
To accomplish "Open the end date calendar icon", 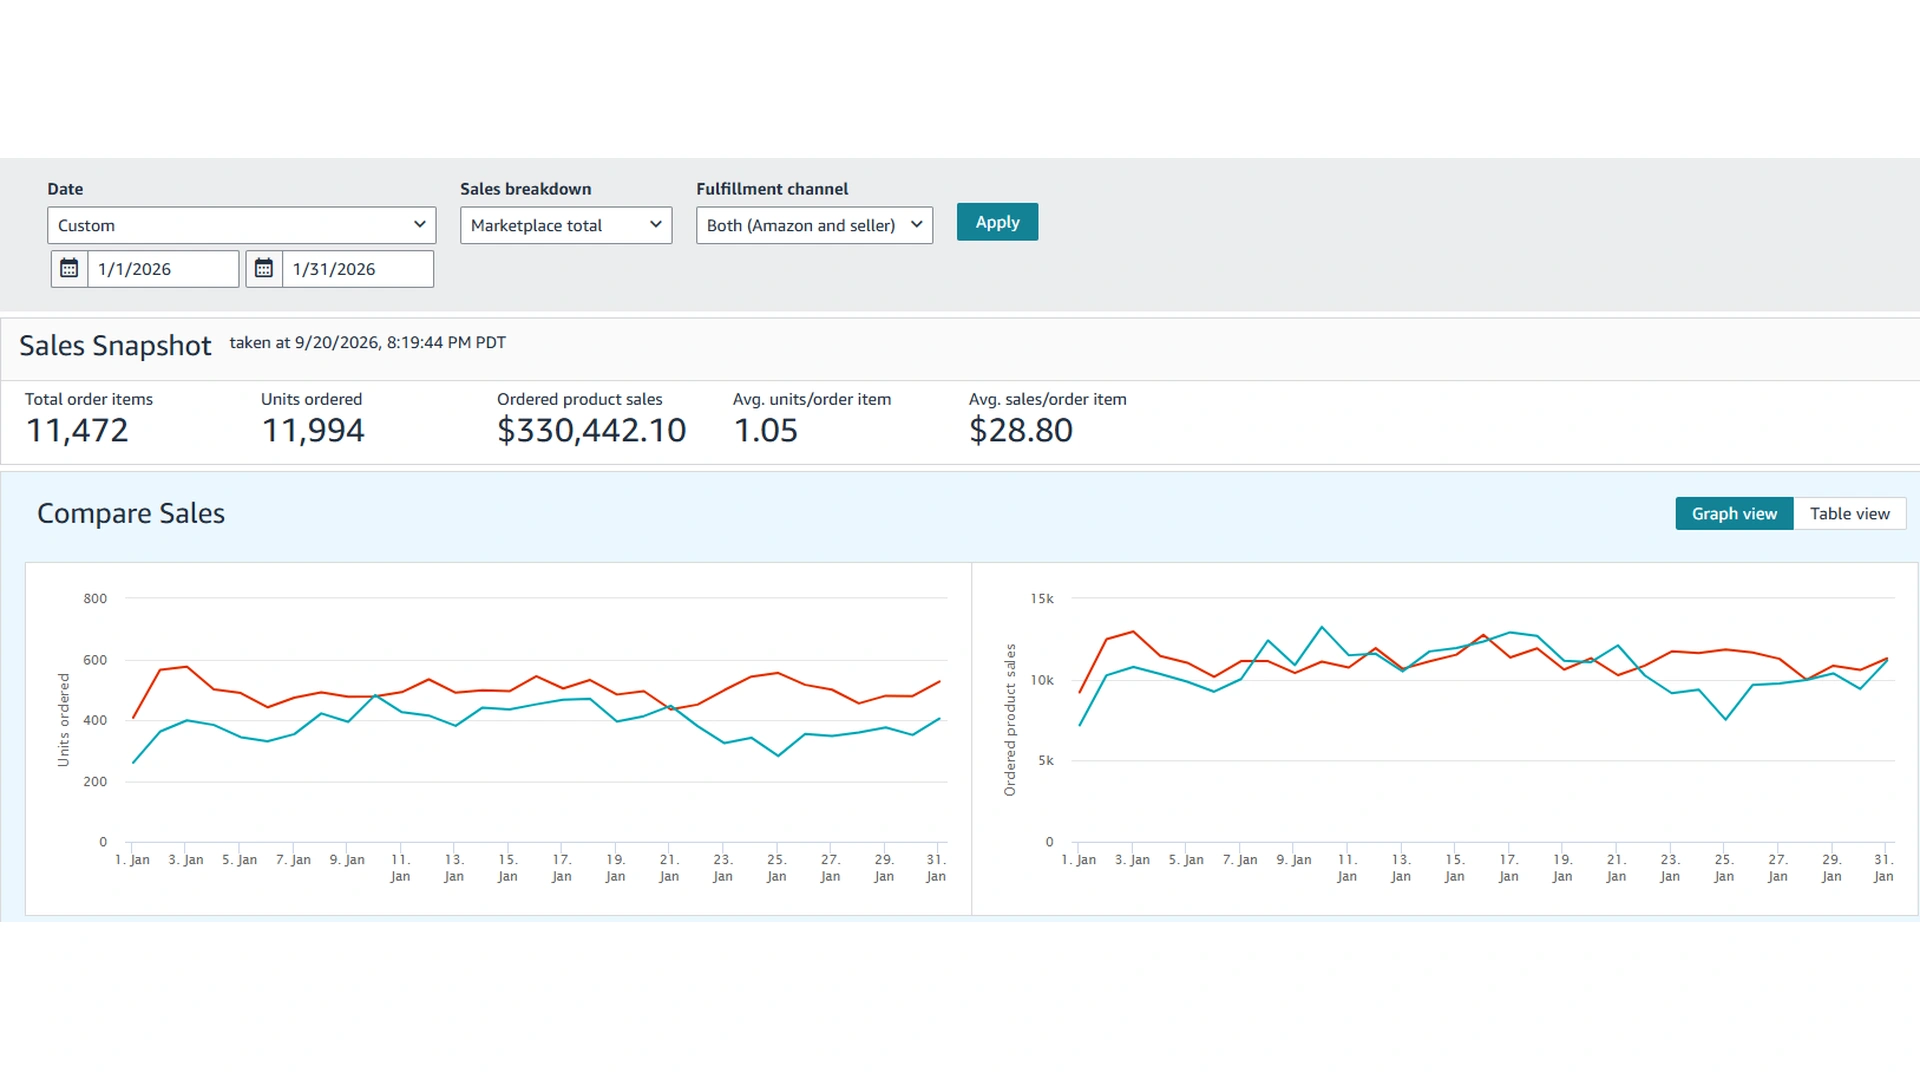I will point(264,269).
